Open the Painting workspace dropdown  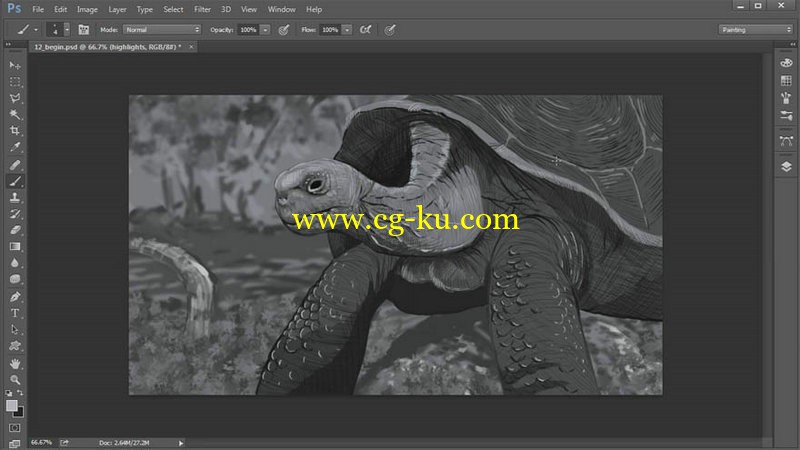(756, 30)
